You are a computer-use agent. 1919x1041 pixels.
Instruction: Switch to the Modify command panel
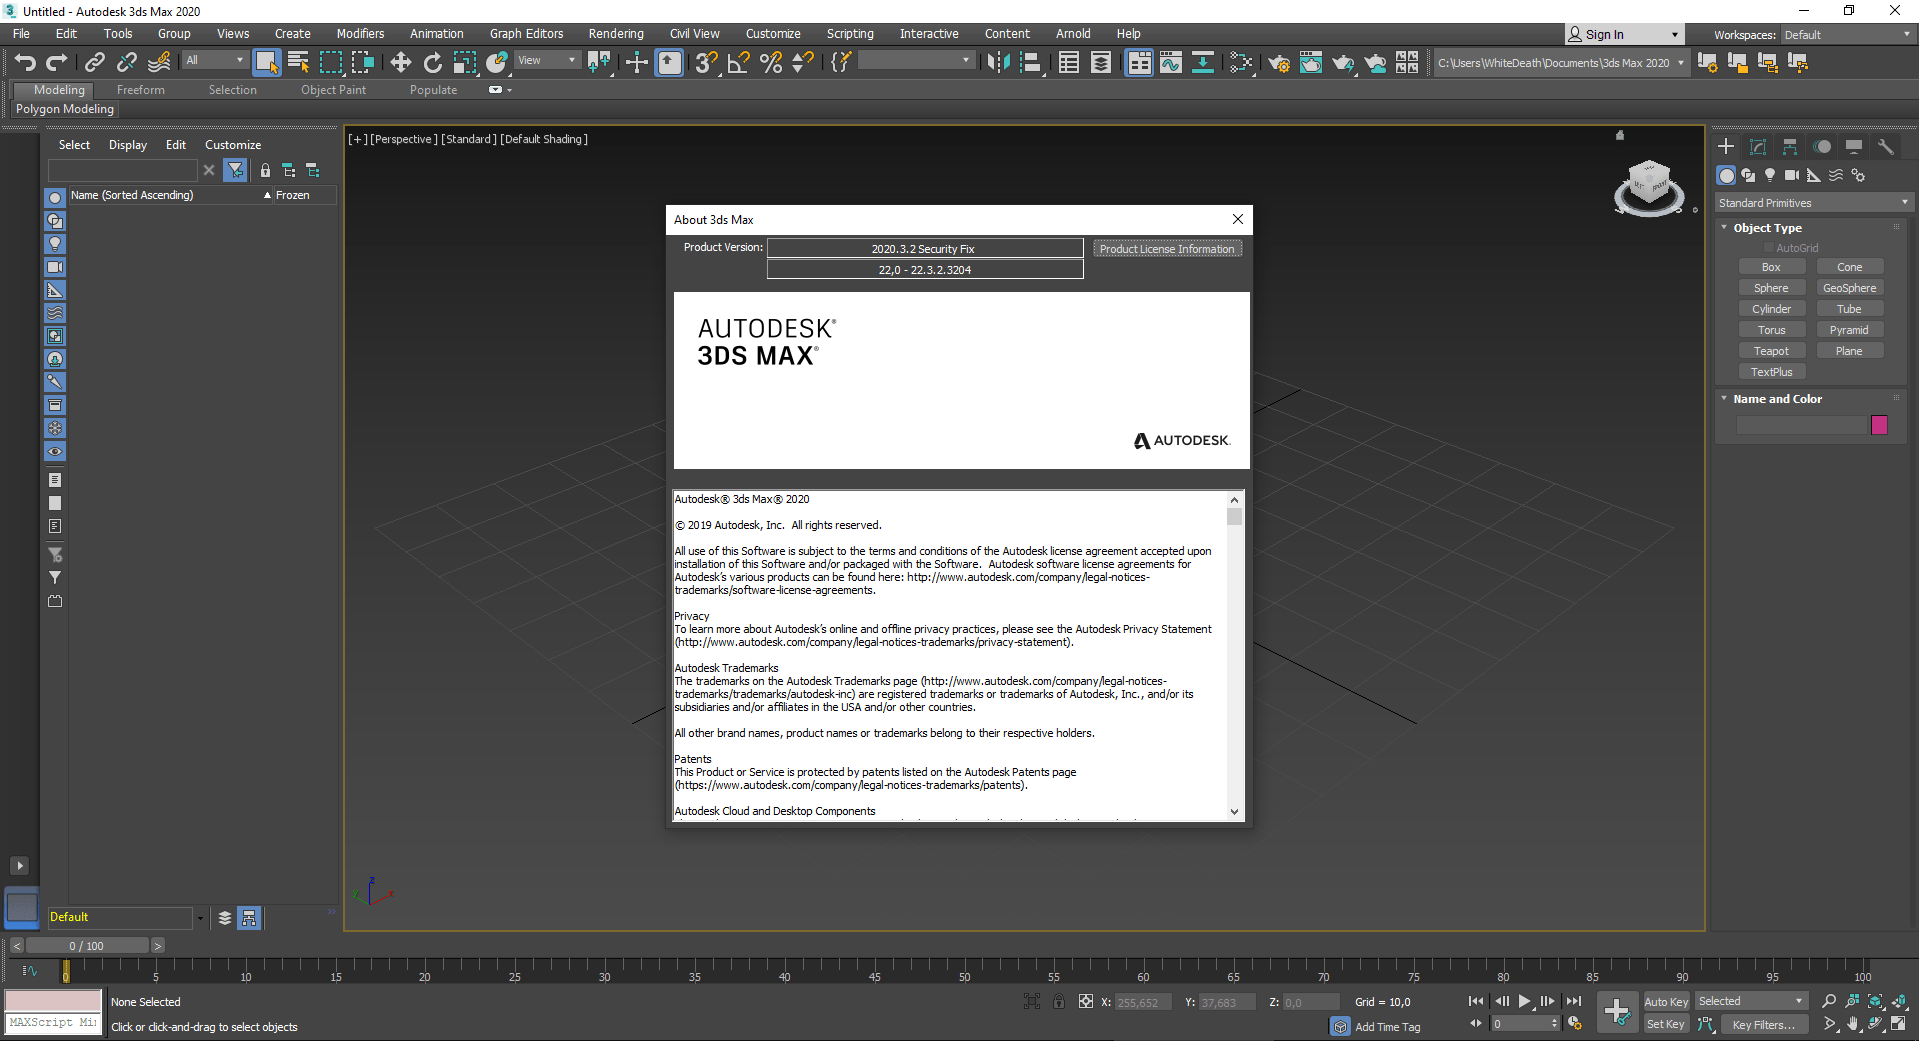(1758, 147)
